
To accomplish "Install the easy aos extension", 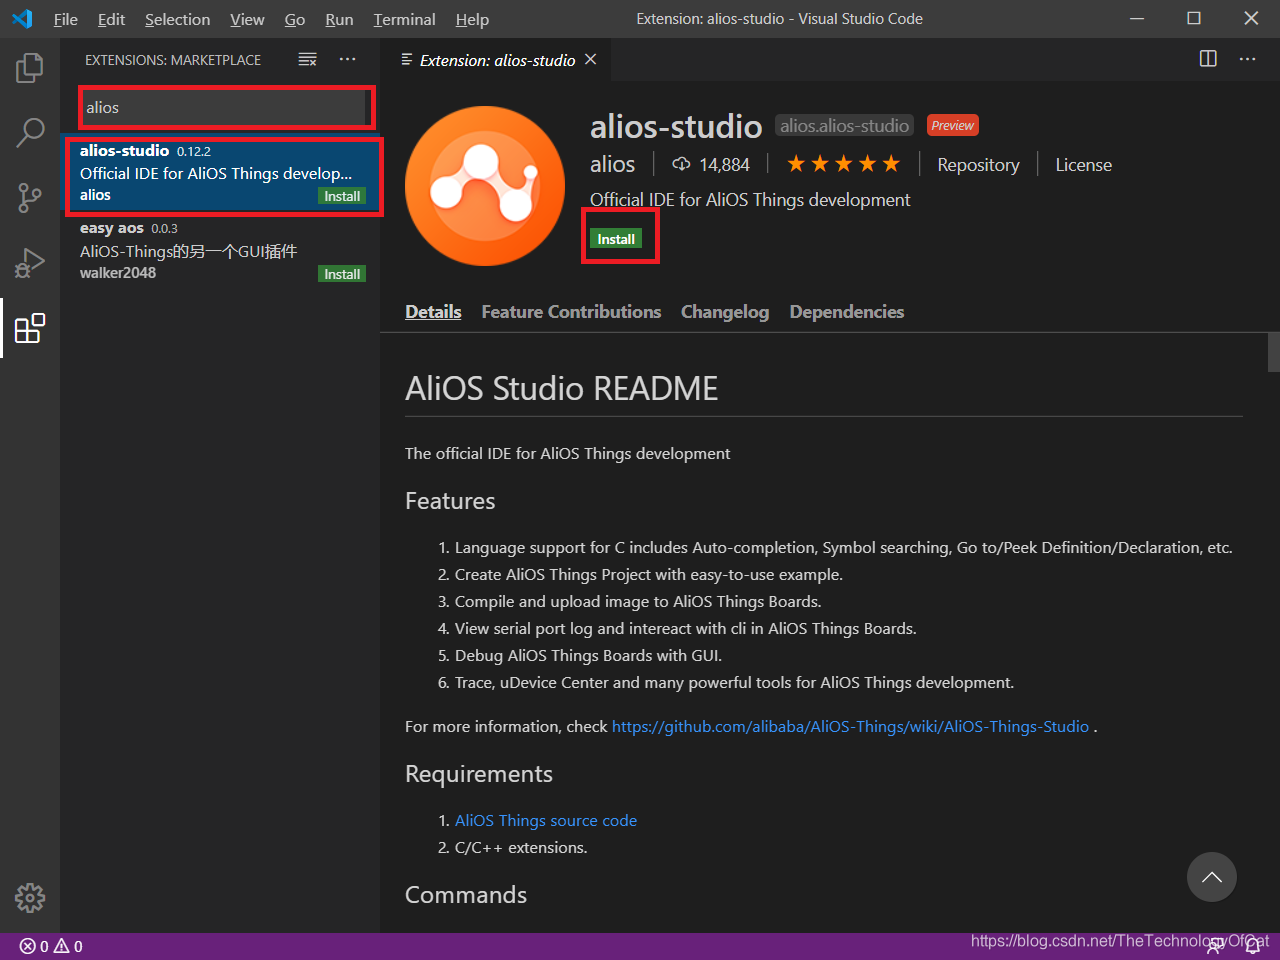I will click(342, 274).
